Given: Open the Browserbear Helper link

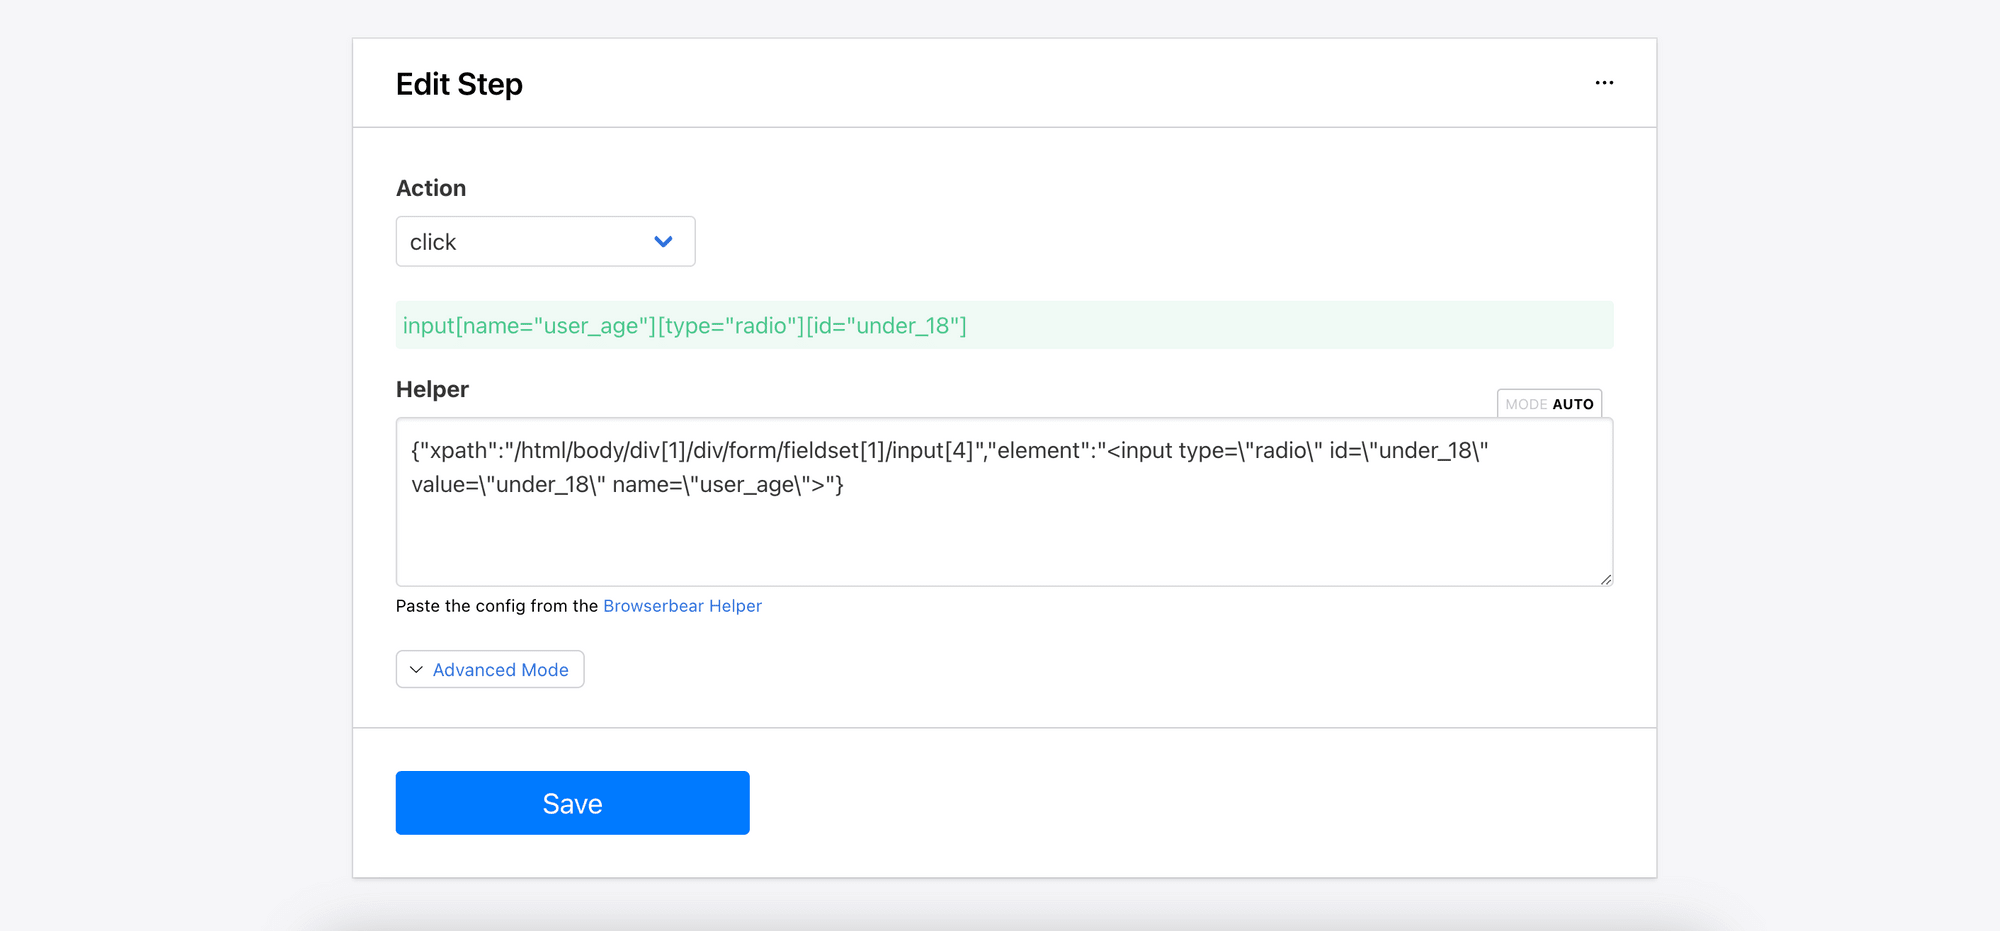Looking at the screenshot, I should click(682, 605).
